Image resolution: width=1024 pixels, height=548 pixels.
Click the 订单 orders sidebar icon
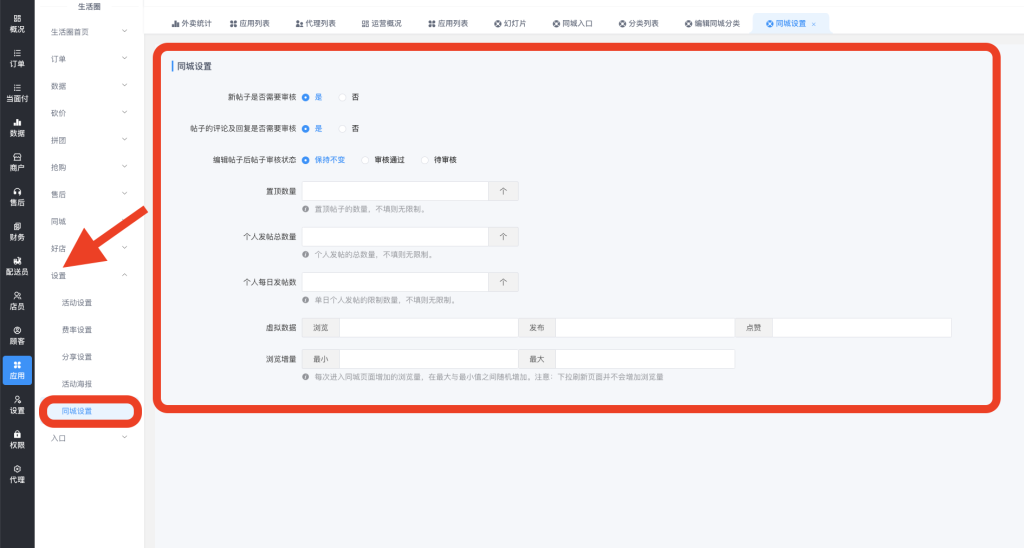[17, 58]
